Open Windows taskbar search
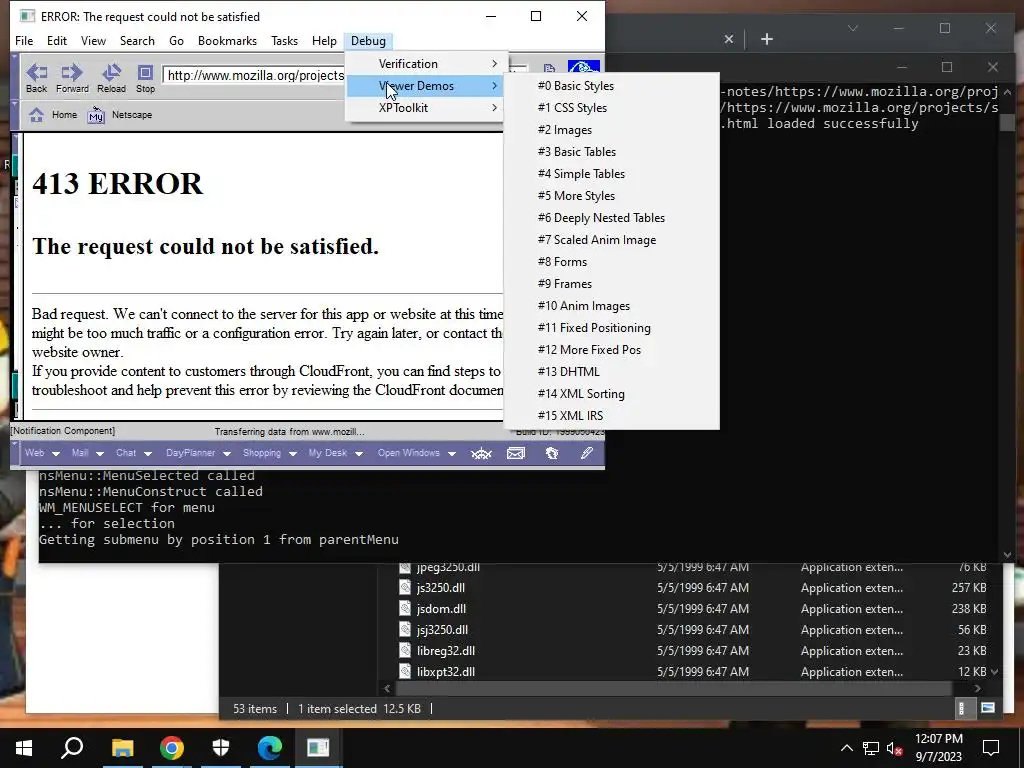The width and height of the screenshot is (1024, 768). click(72, 748)
